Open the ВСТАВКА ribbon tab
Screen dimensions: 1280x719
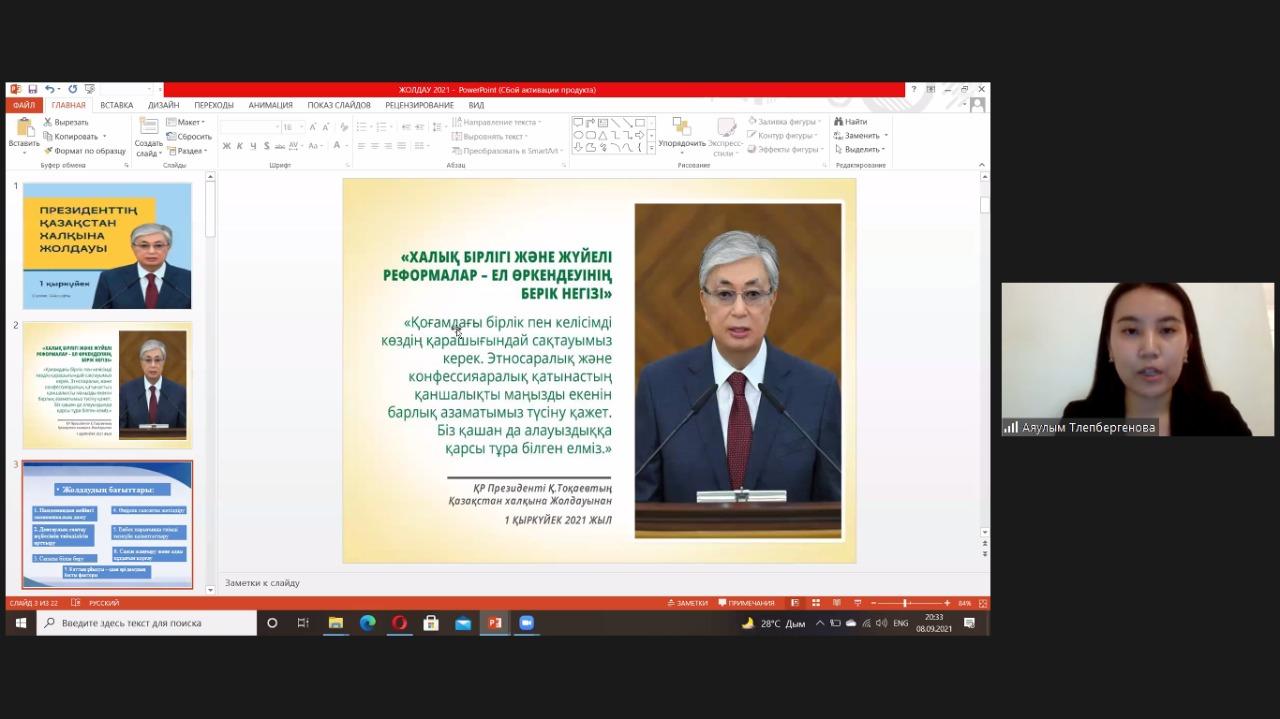pos(116,105)
